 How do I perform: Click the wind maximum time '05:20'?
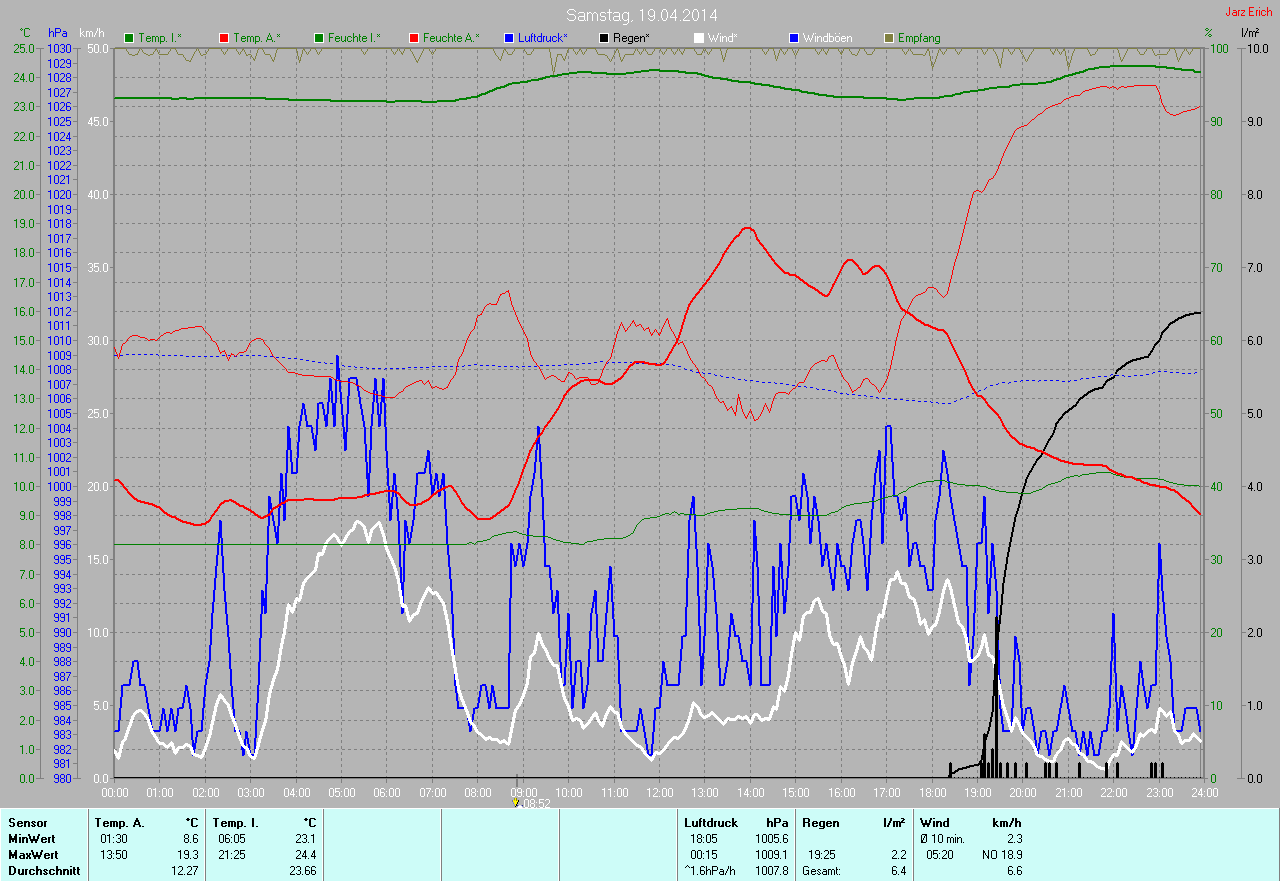coord(941,854)
